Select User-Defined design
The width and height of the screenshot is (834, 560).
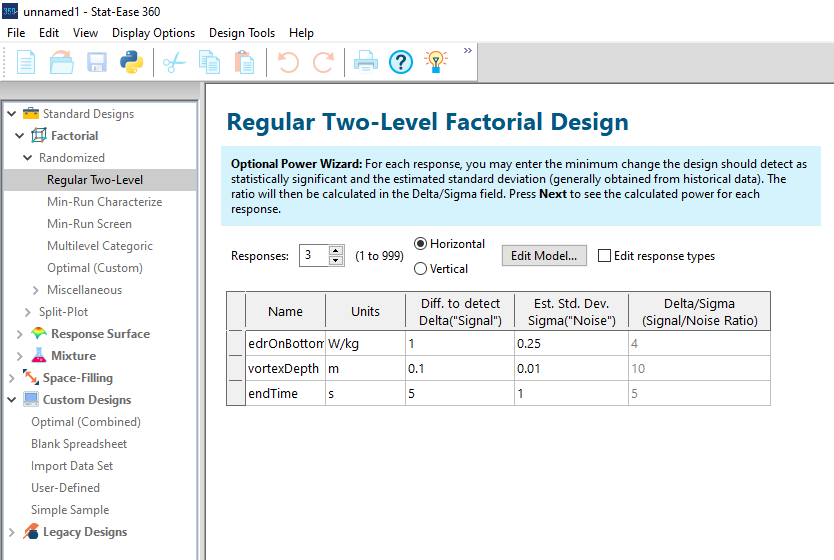point(65,488)
